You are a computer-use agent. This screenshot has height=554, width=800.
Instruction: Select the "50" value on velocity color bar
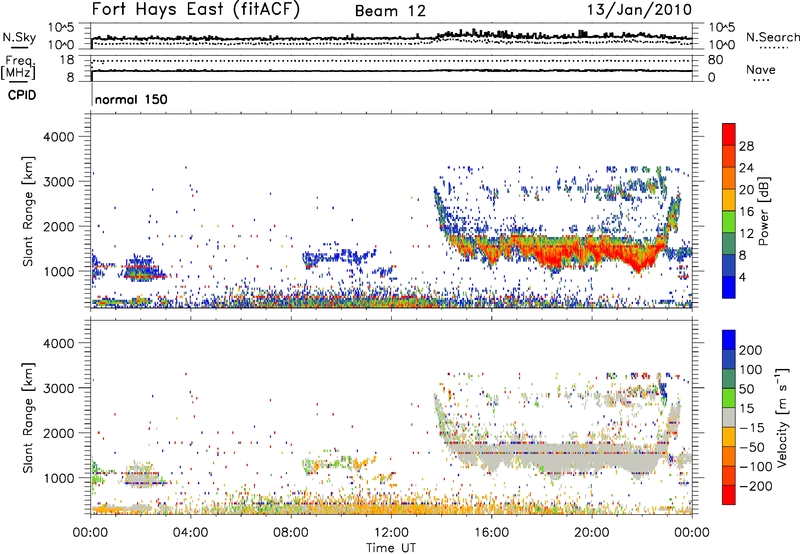click(x=746, y=389)
